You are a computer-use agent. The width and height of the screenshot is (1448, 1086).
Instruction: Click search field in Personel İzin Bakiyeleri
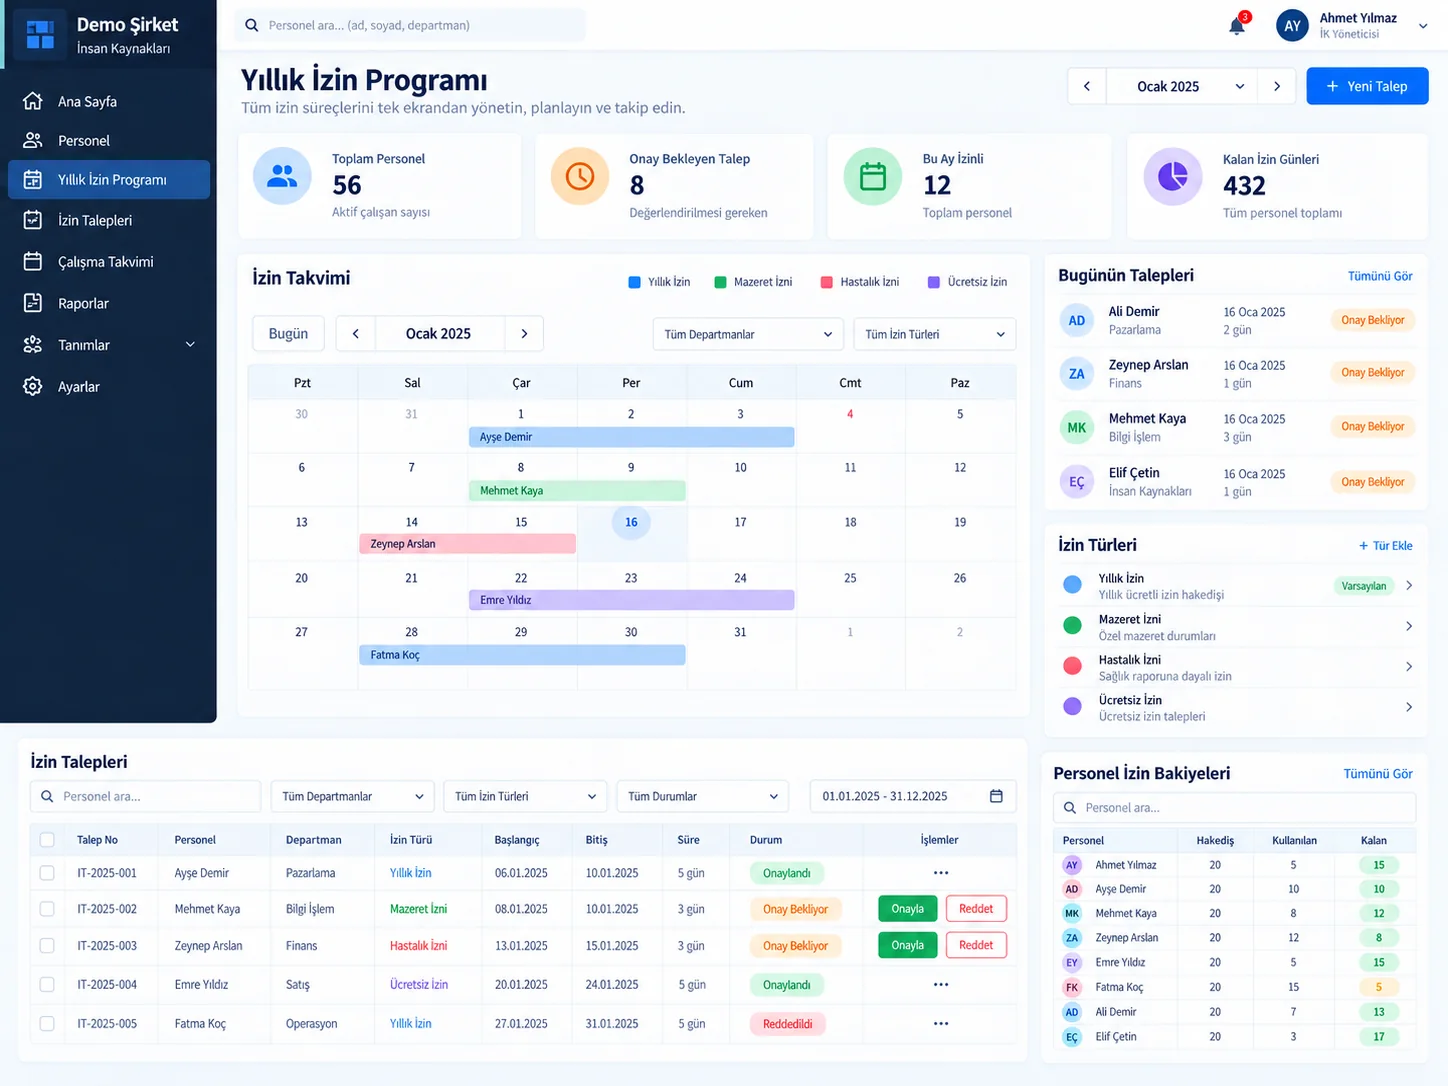(1234, 807)
